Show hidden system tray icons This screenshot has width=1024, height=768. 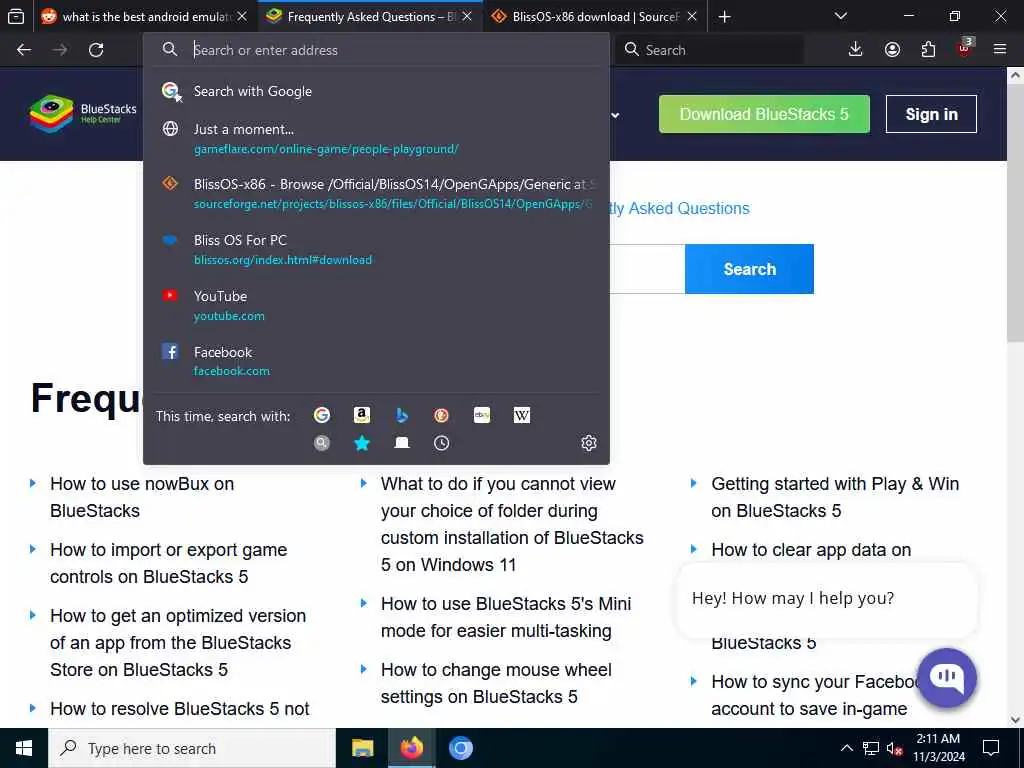(x=846, y=748)
